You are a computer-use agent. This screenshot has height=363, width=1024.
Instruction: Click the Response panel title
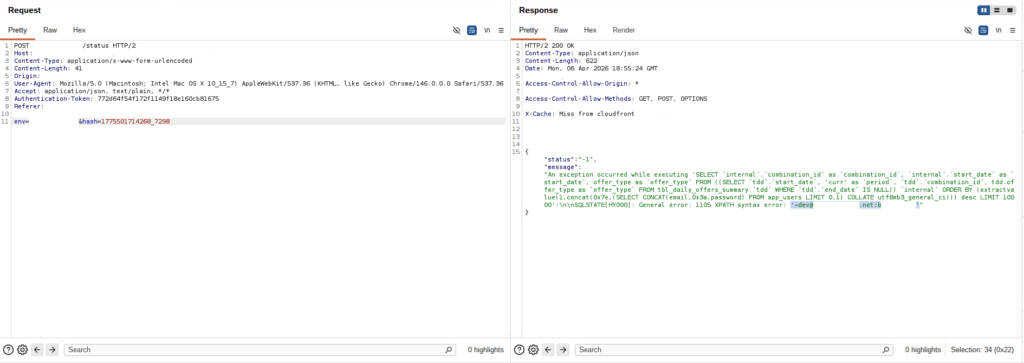click(538, 10)
